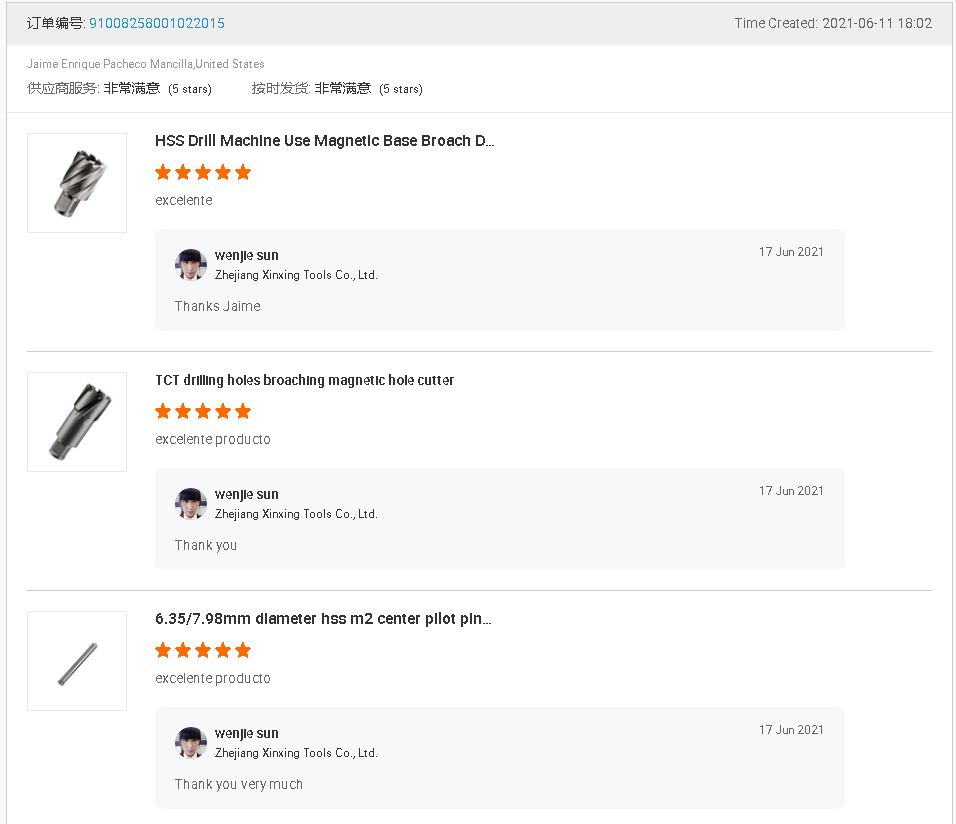
Task: Click wenjie sun avatar in first reply
Action: point(191,265)
